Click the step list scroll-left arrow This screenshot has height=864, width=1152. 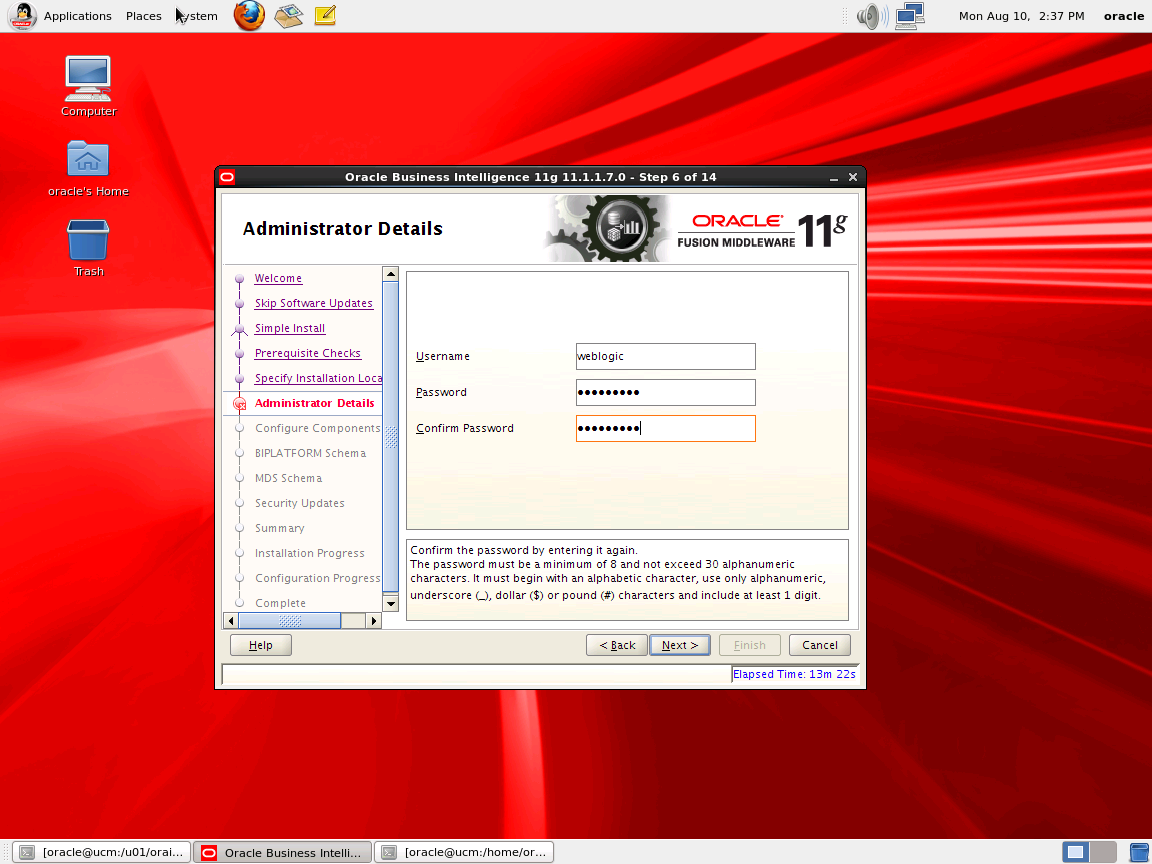(x=231, y=621)
